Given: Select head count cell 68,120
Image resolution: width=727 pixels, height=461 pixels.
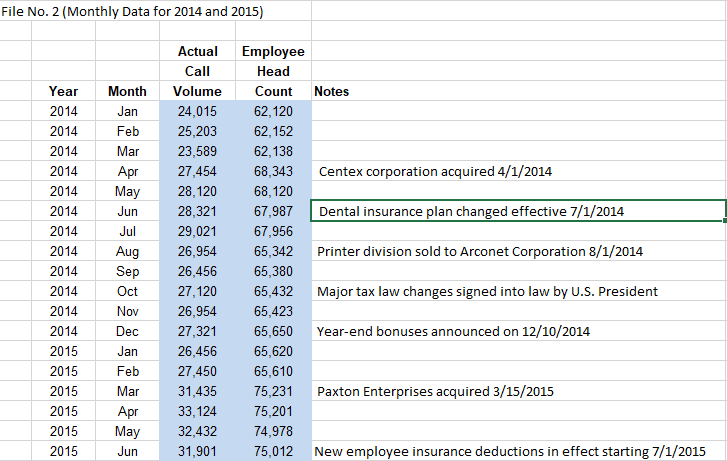Looking at the screenshot, I should [x=273, y=191].
